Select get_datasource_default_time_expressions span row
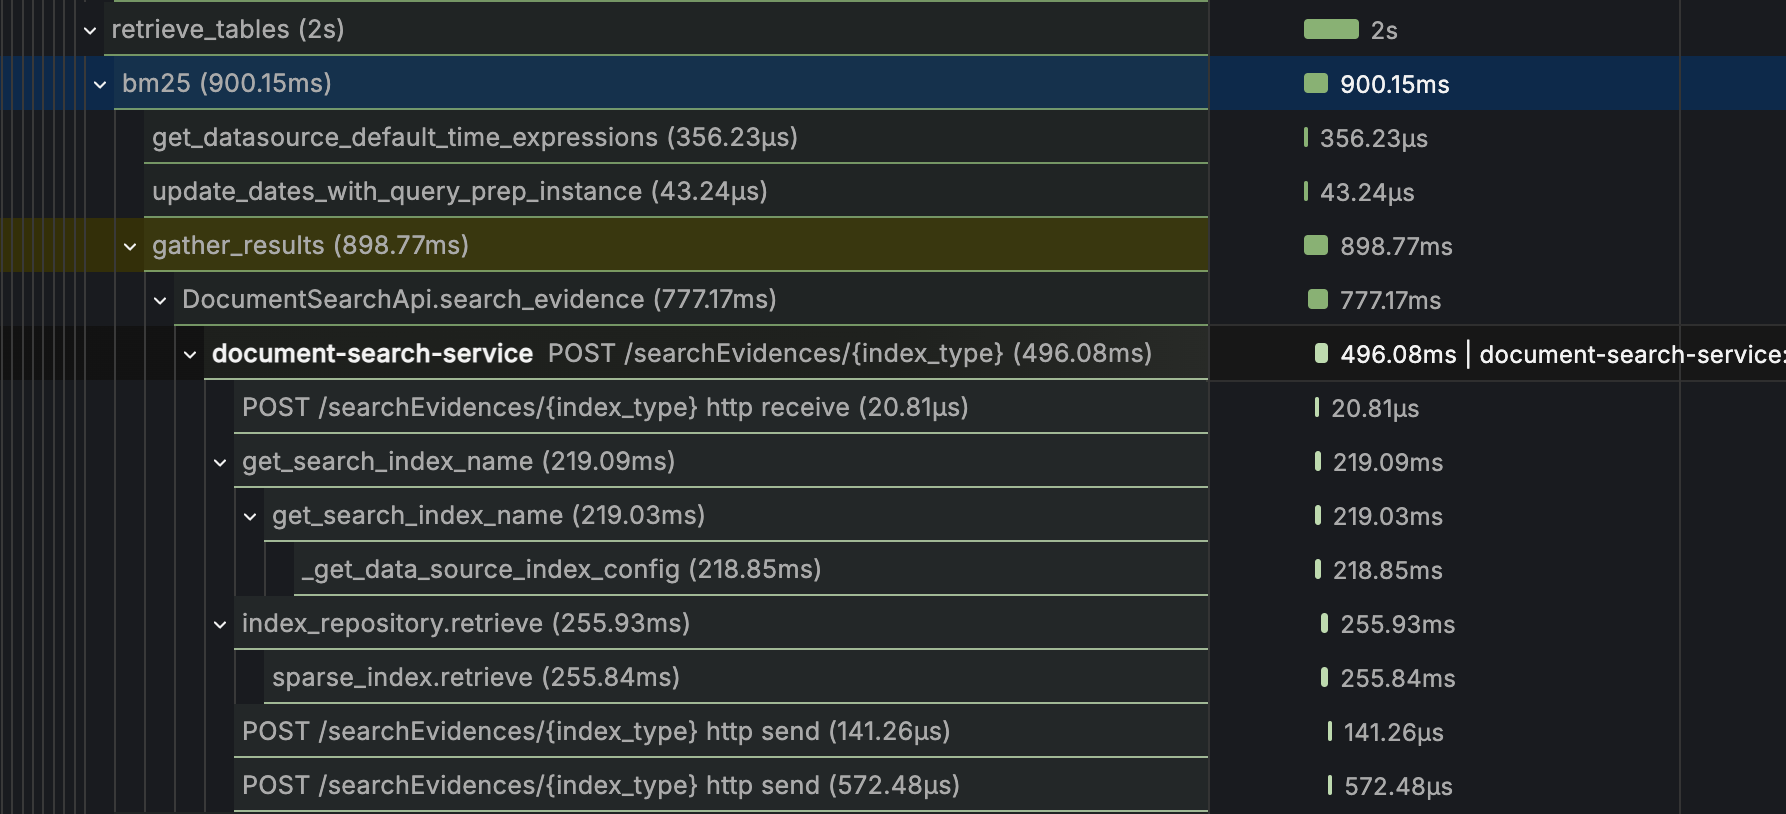This screenshot has width=1786, height=814. click(x=474, y=138)
